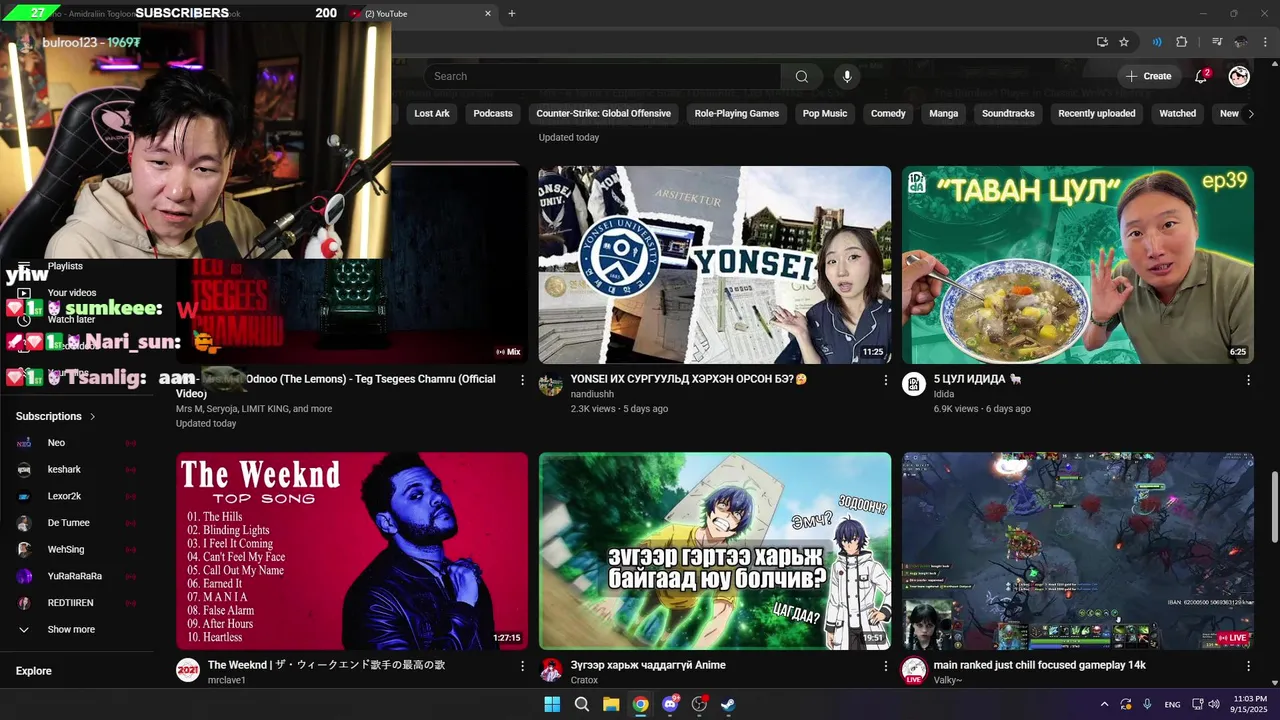The height and width of the screenshot is (720, 1280).
Task: Bookmark this page with the star icon
Action: click(x=1124, y=42)
